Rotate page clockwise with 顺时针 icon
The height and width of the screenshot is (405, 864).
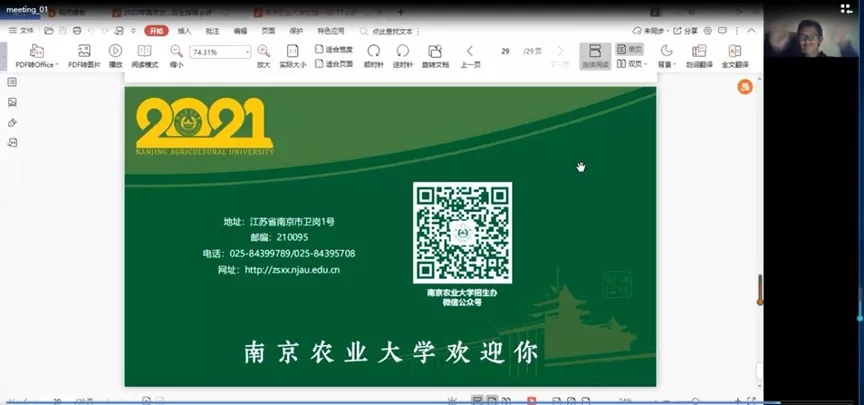pos(373,51)
